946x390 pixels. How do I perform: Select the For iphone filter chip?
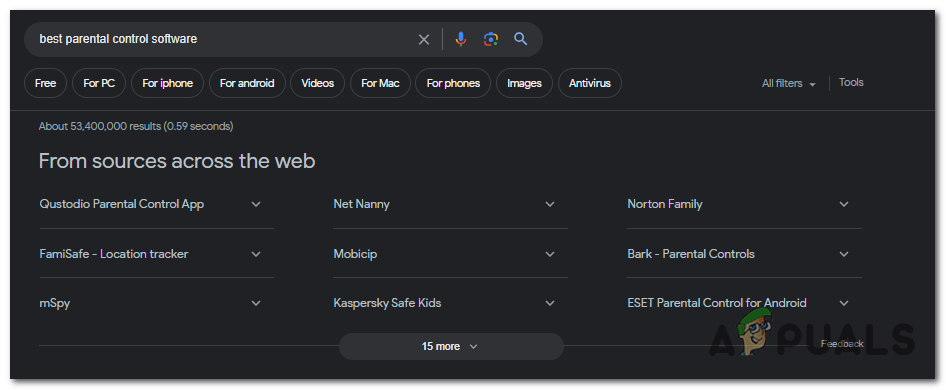[x=168, y=83]
